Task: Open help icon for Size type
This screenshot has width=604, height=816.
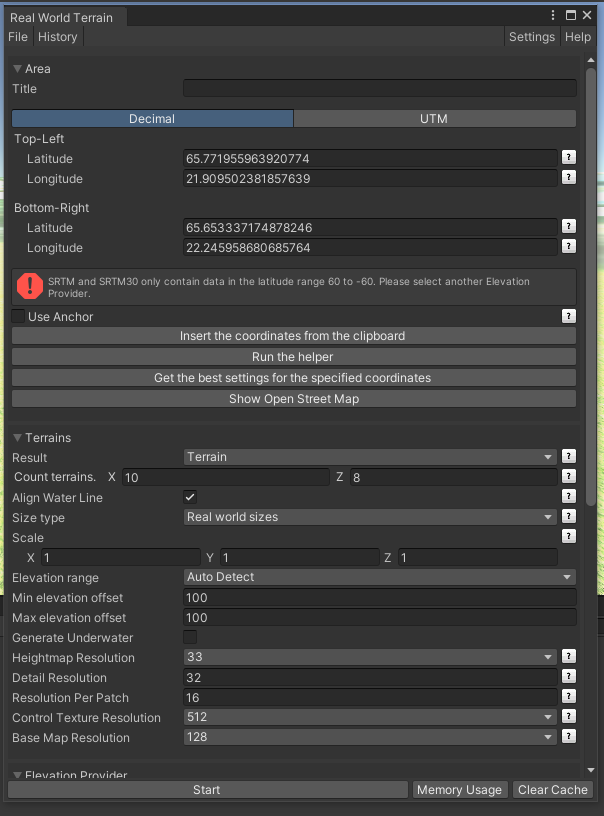Action: [569, 517]
